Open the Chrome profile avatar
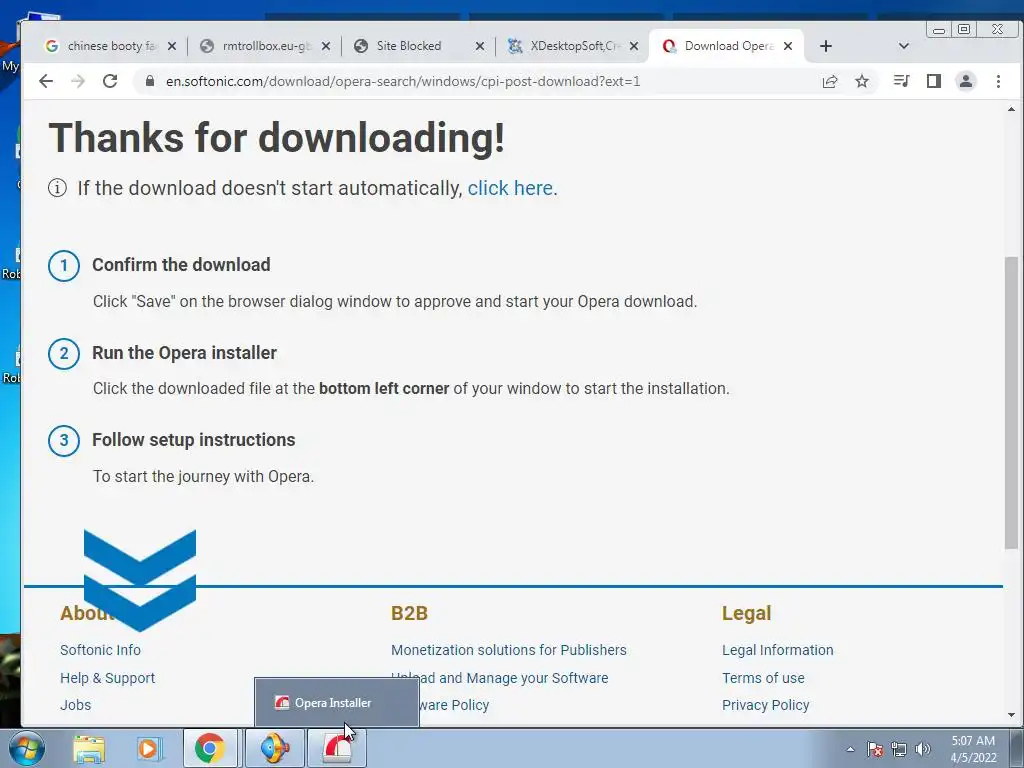This screenshot has width=1024, height=768. pos(966,81)
